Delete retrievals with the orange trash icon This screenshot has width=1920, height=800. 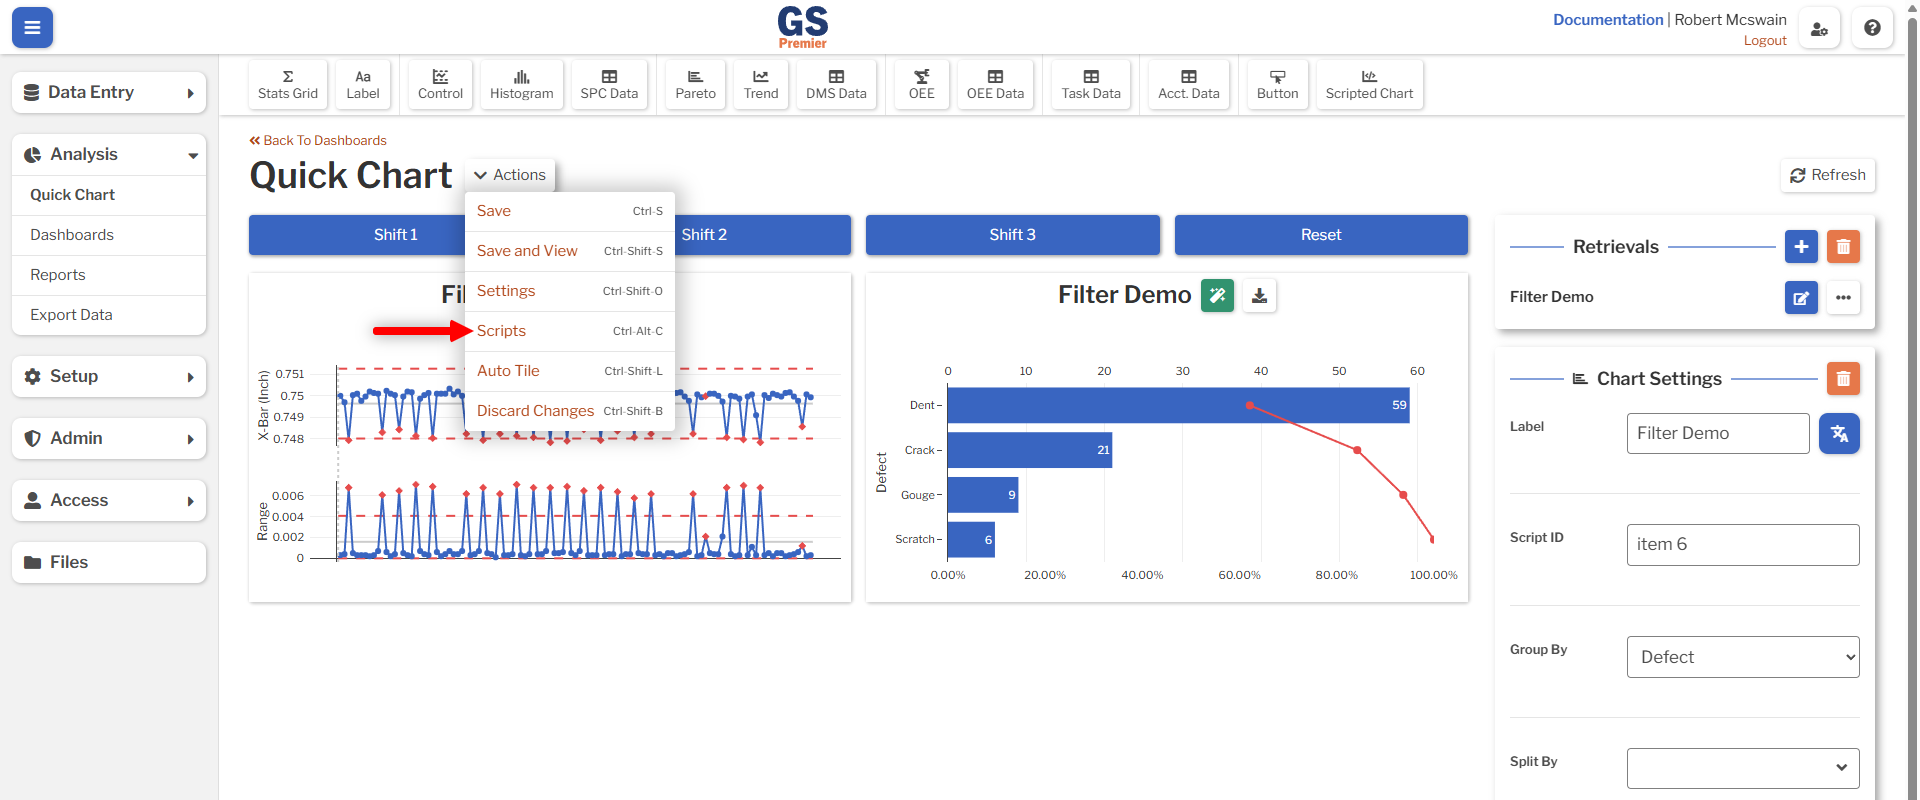[x=1843, y=247]
